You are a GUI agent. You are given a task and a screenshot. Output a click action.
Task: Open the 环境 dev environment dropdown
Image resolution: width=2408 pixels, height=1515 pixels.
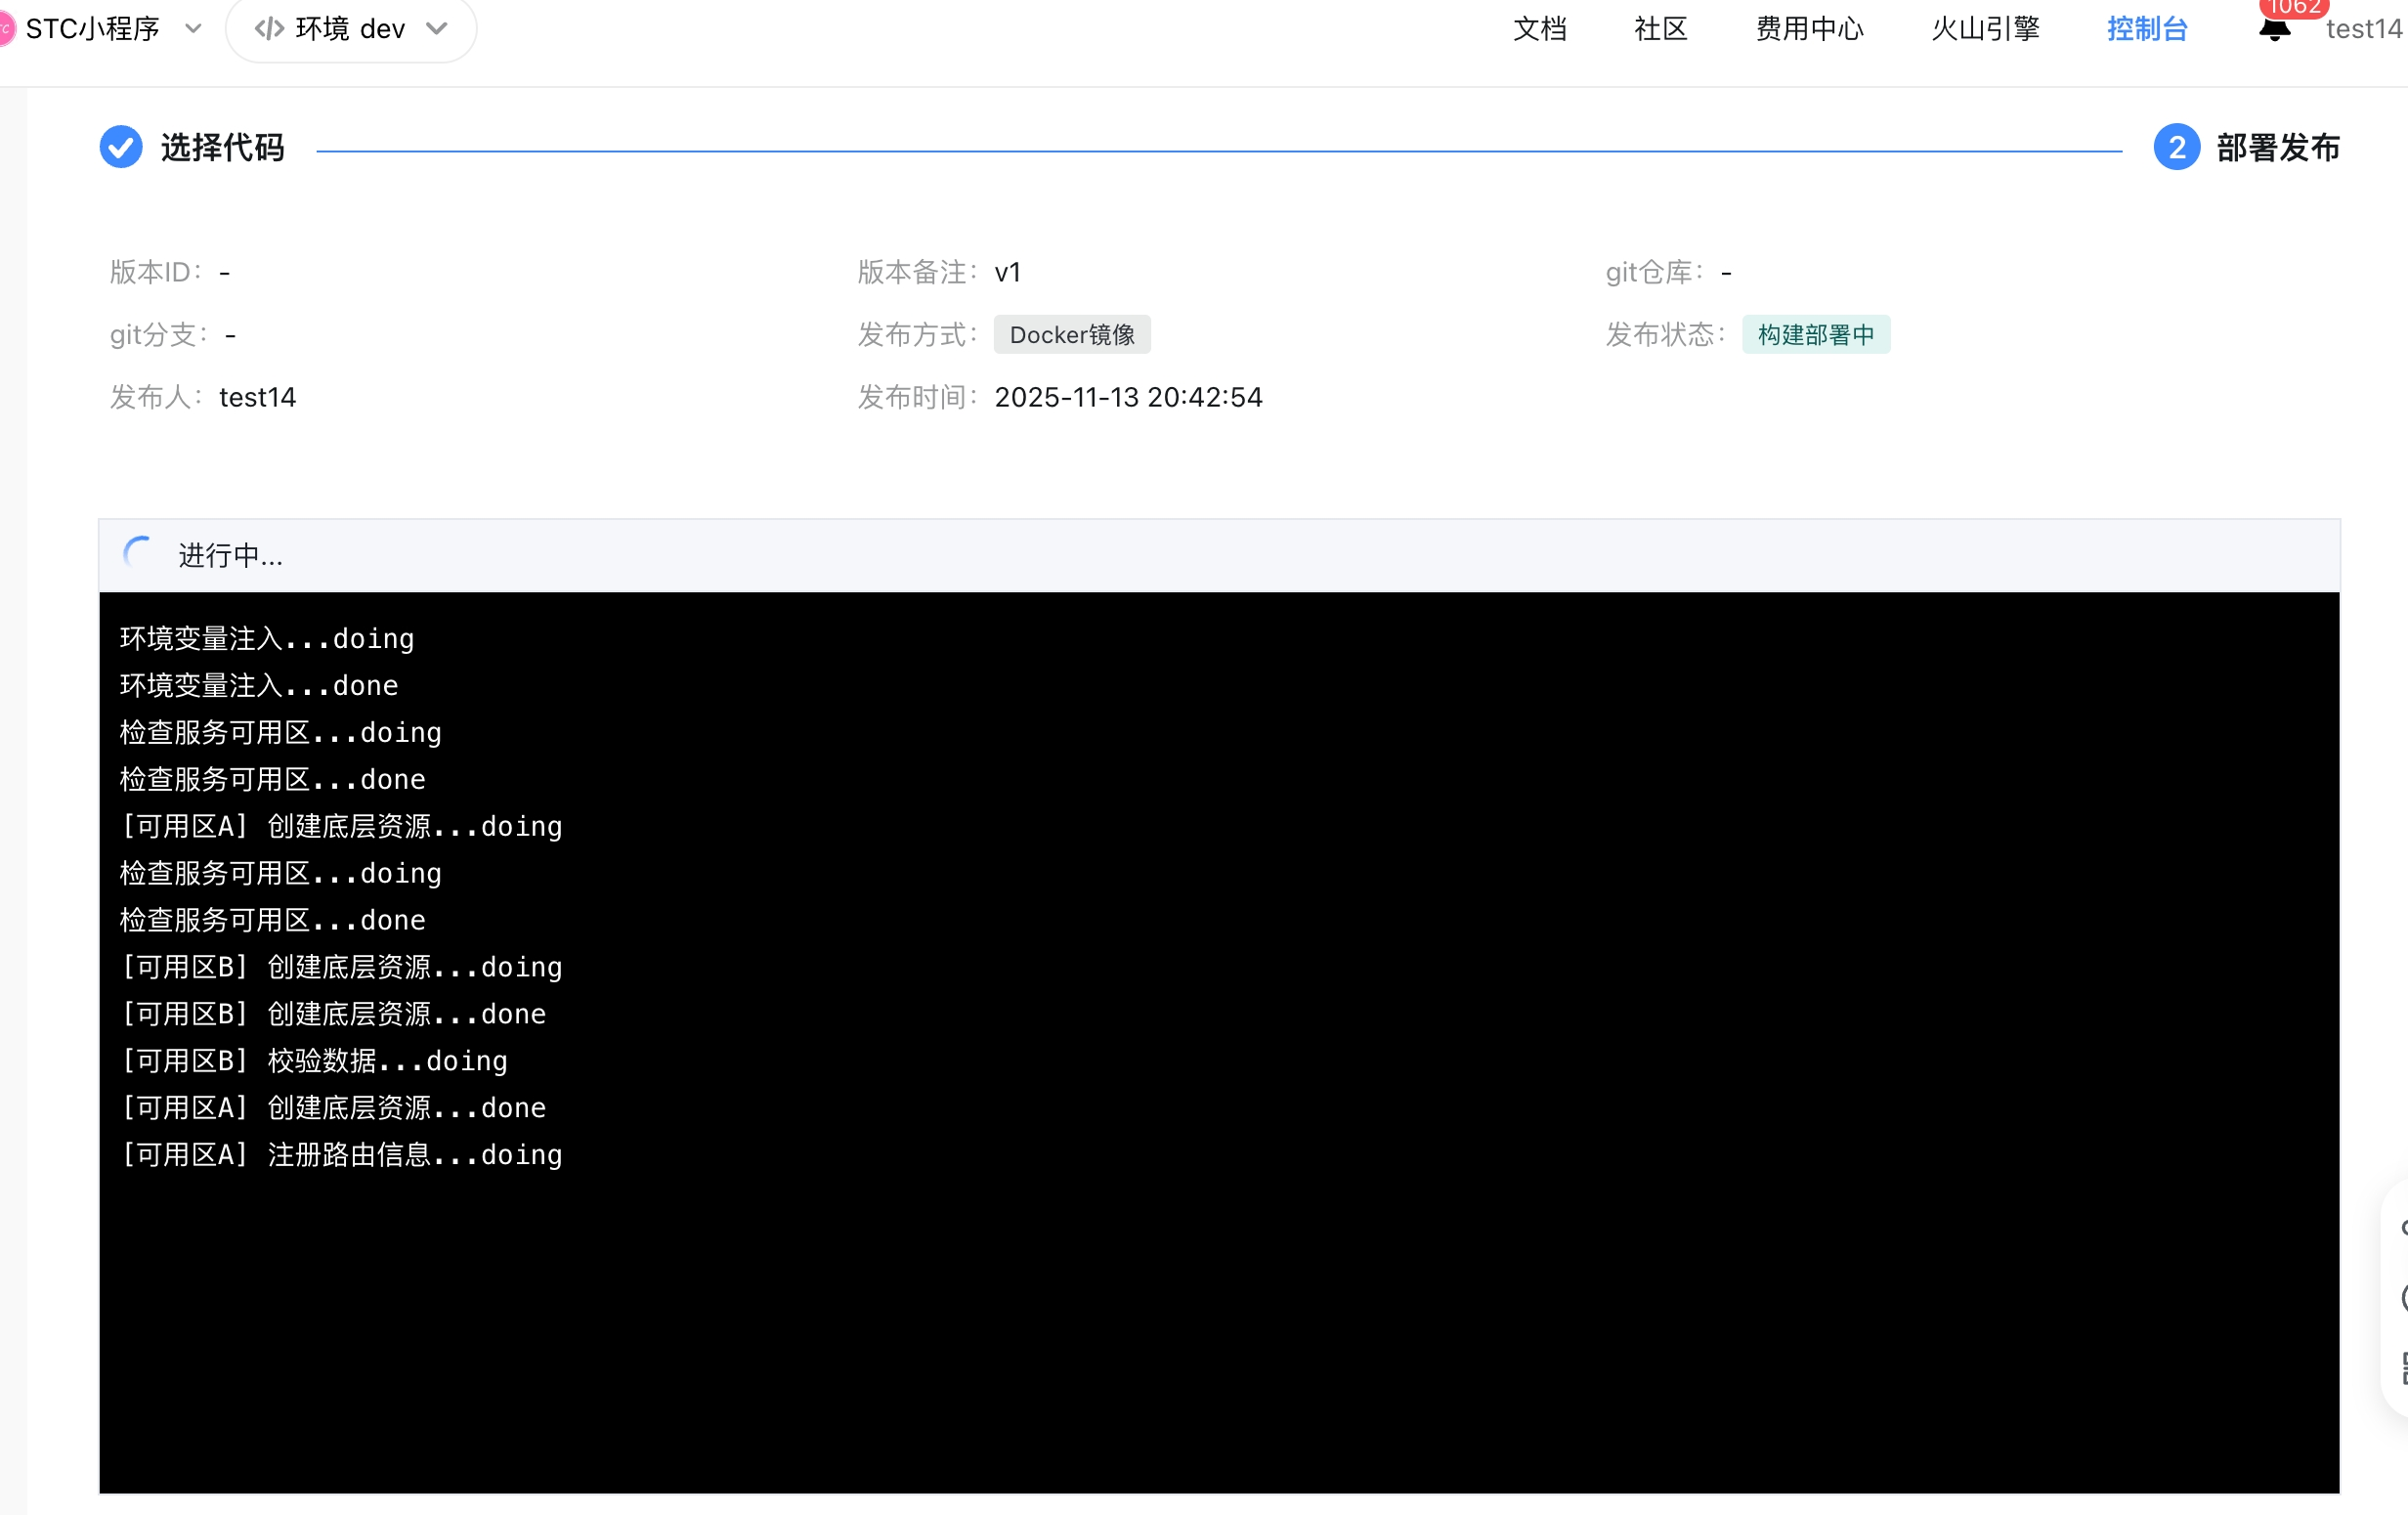pos(351,29)
